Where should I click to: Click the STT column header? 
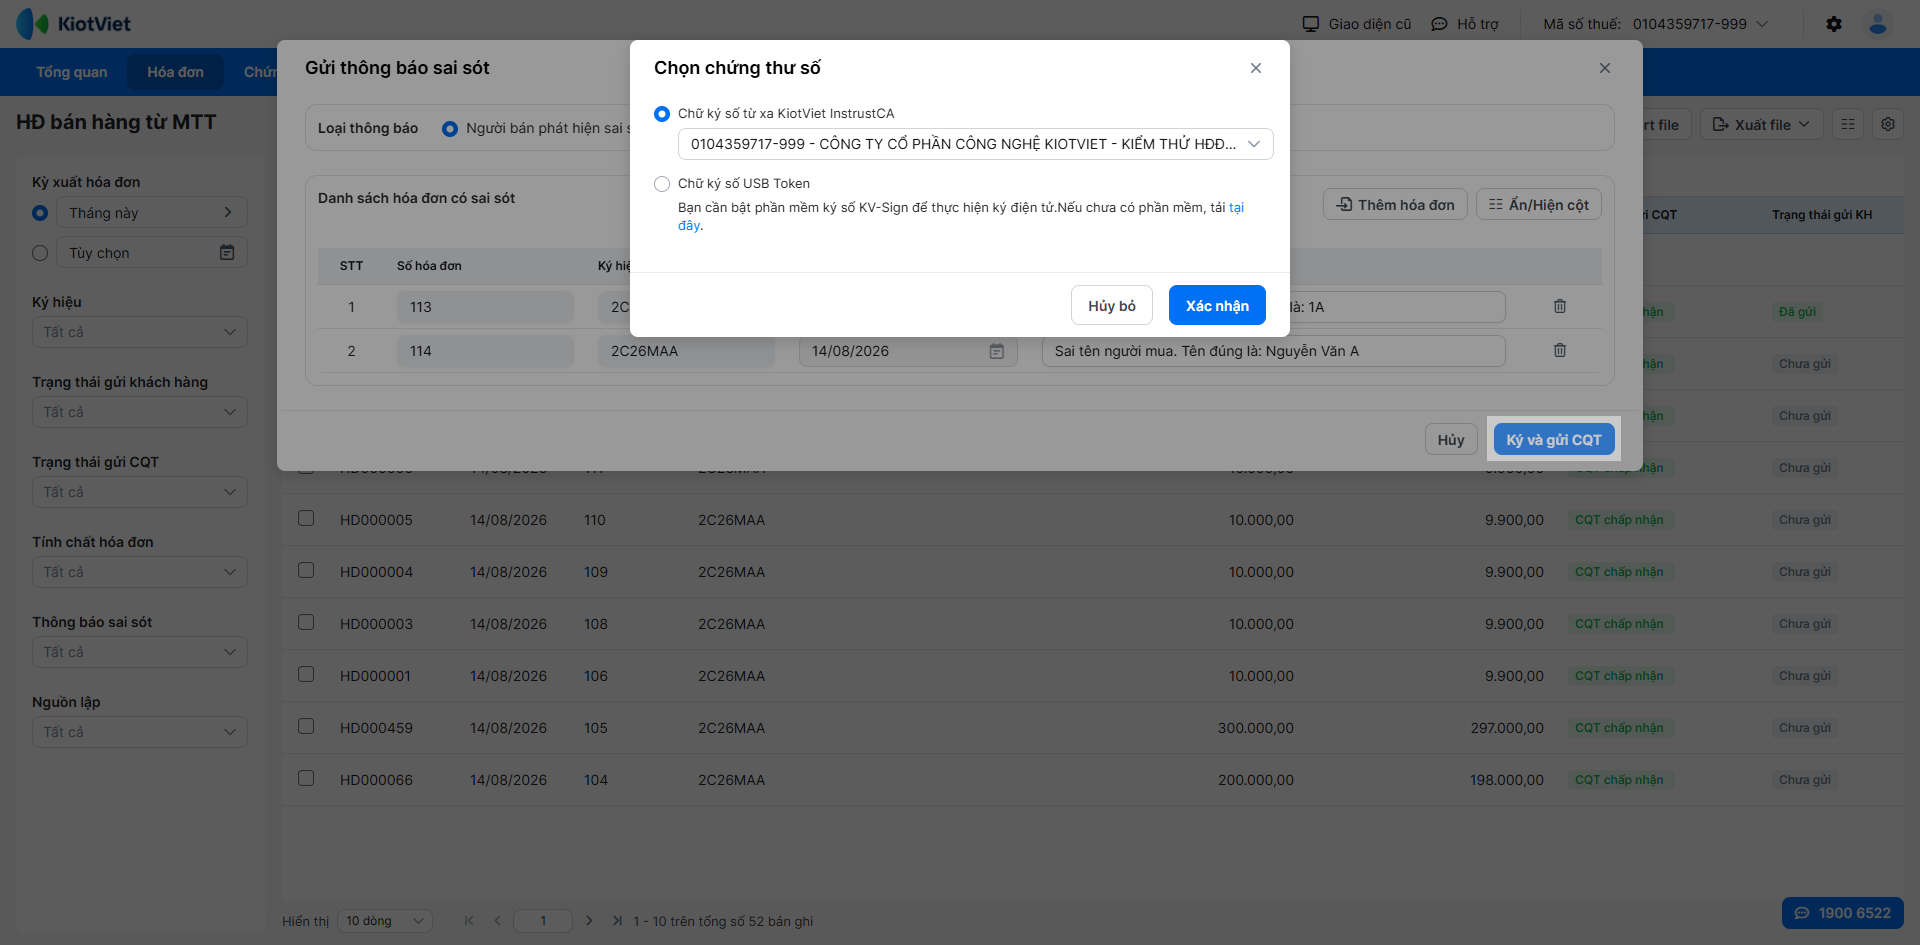(x=351, y=266)
